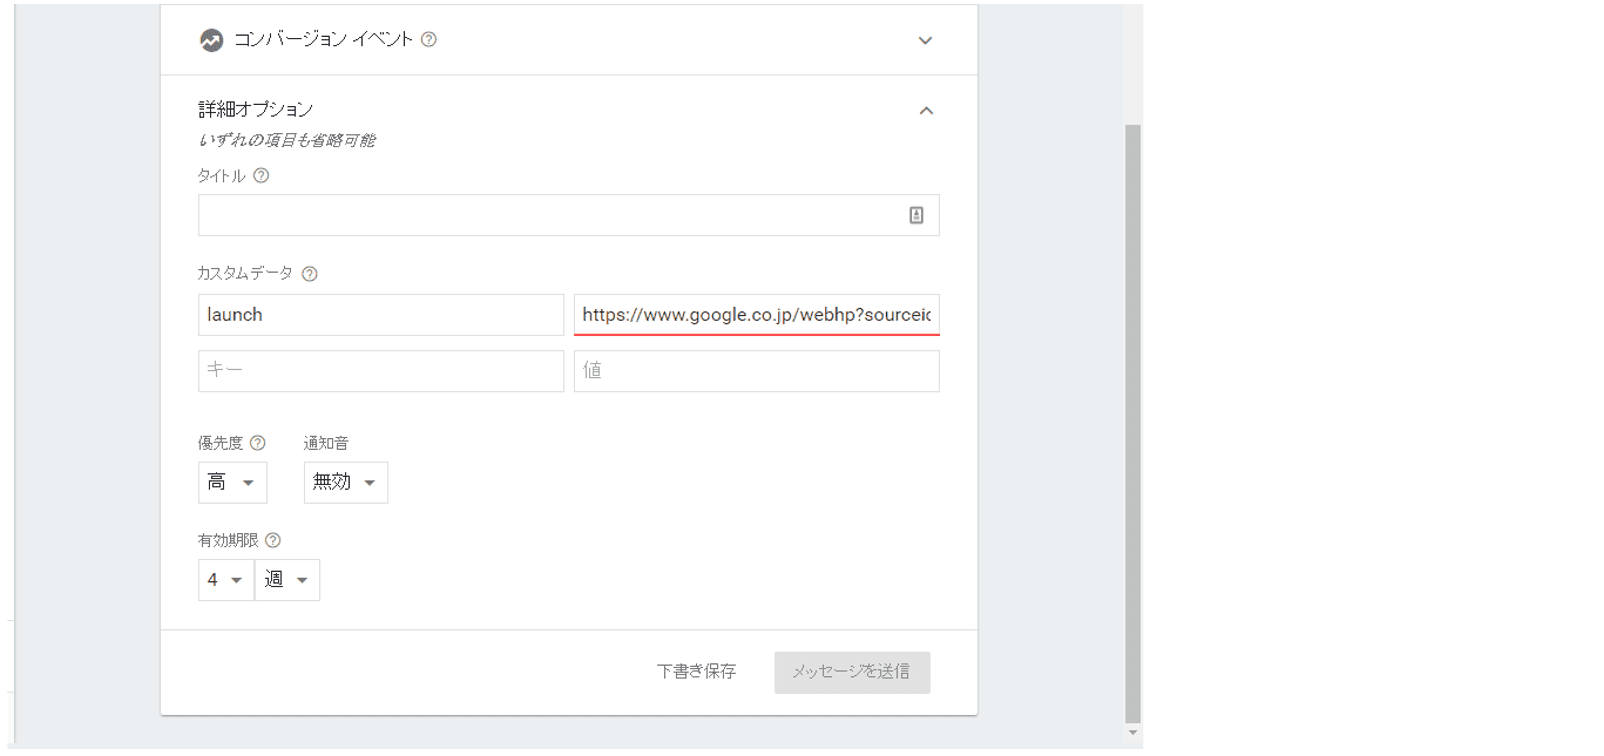The height and width of the screenshot is (756, 1604).
Task: Click the custom data key field containing launch
Action: tap(380, 315)
